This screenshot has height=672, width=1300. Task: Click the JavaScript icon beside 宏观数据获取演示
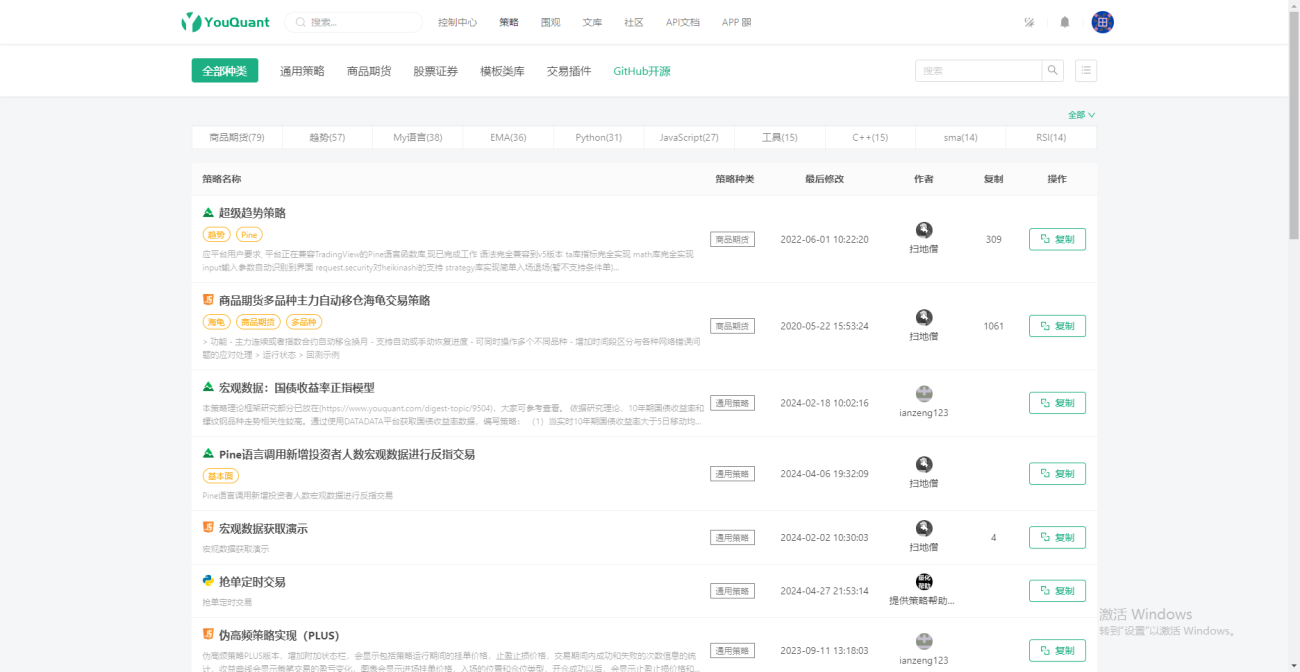(208, 528)
